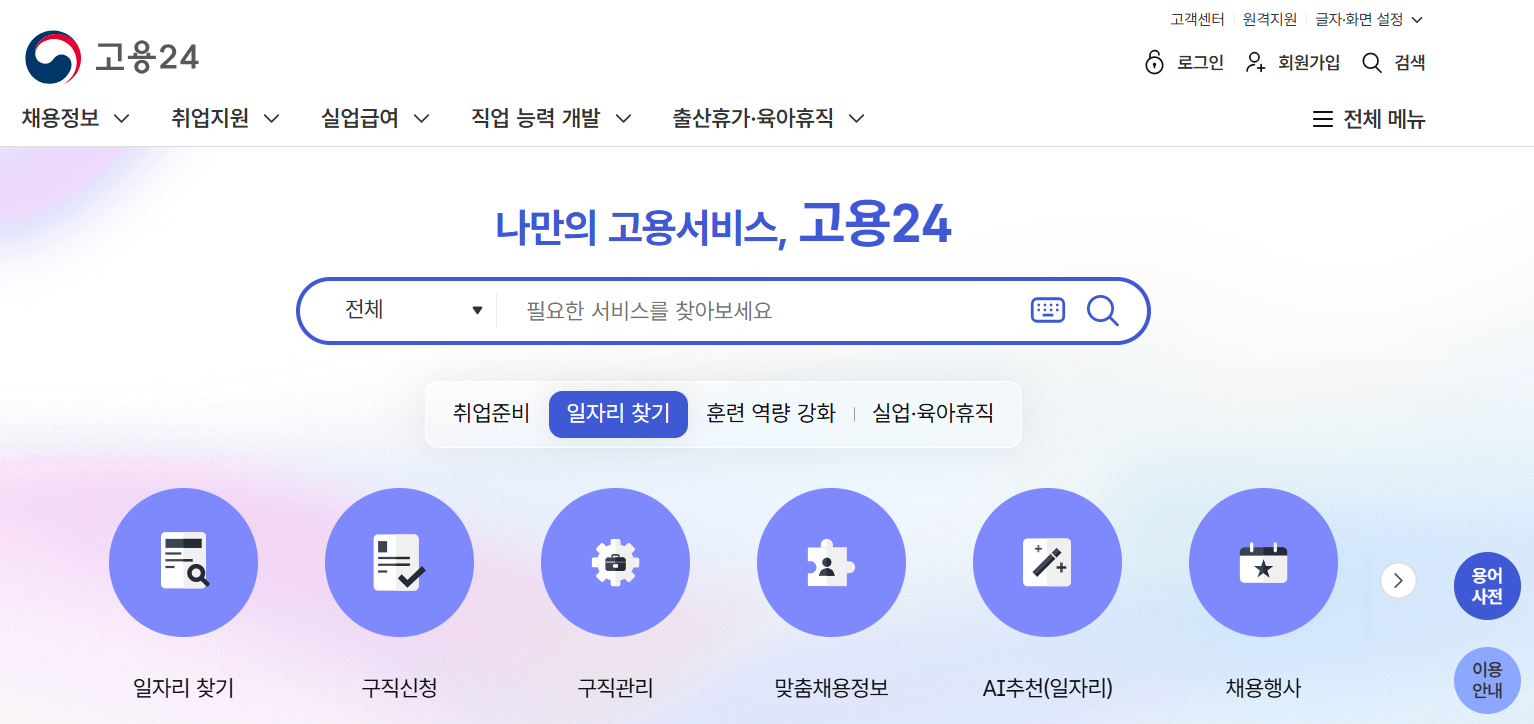Open the 고객센터 link
The width and height of the screenshot is (1534, 724).
[1197, 19]
